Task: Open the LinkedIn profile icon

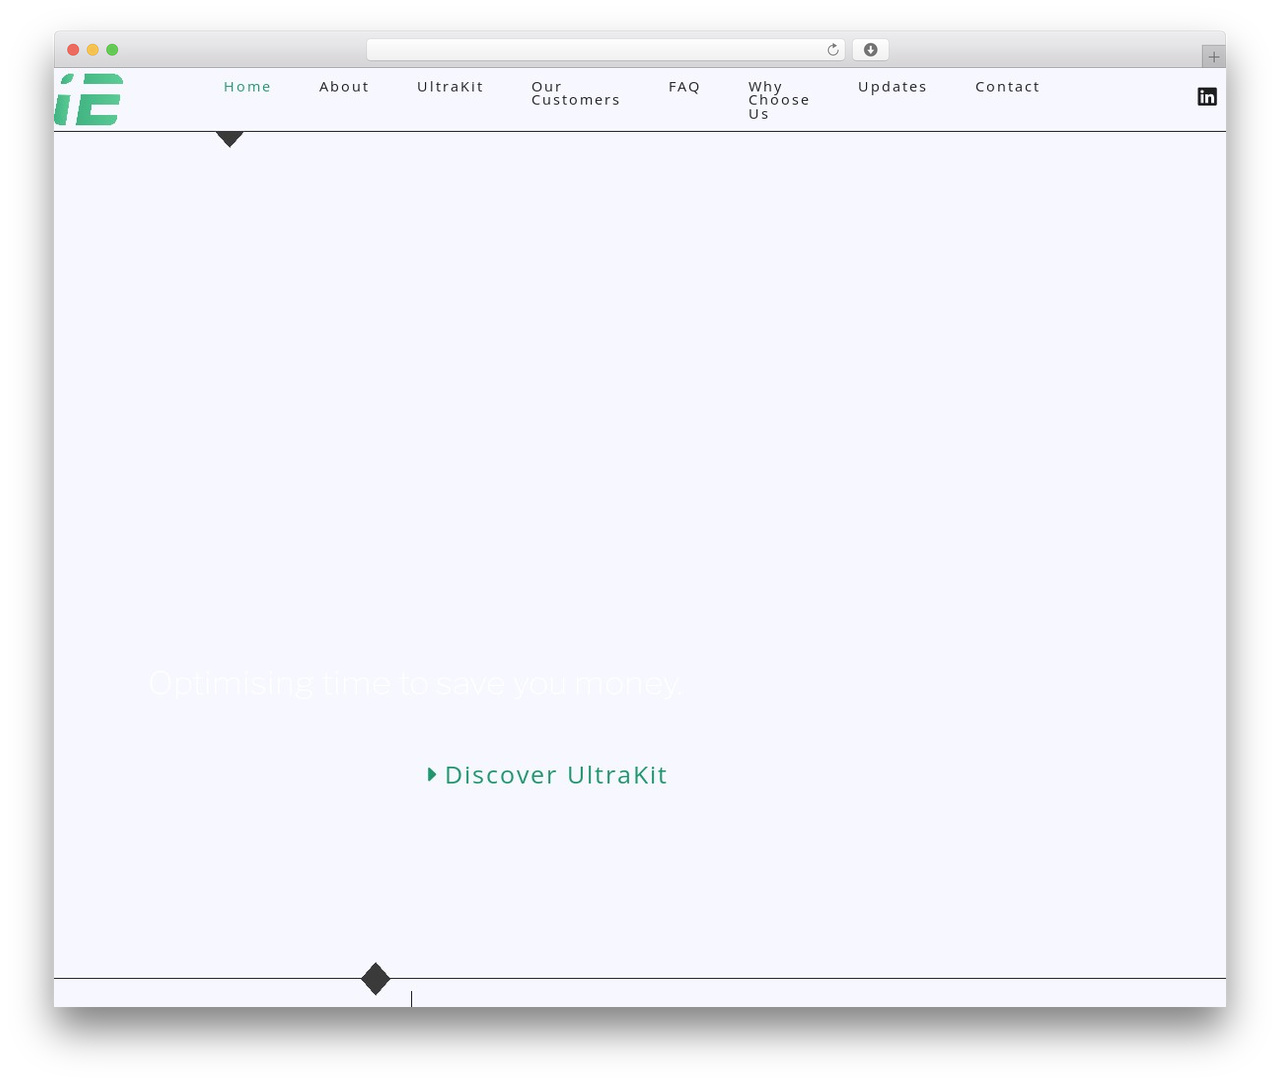Action: (x=1207, y=96)
